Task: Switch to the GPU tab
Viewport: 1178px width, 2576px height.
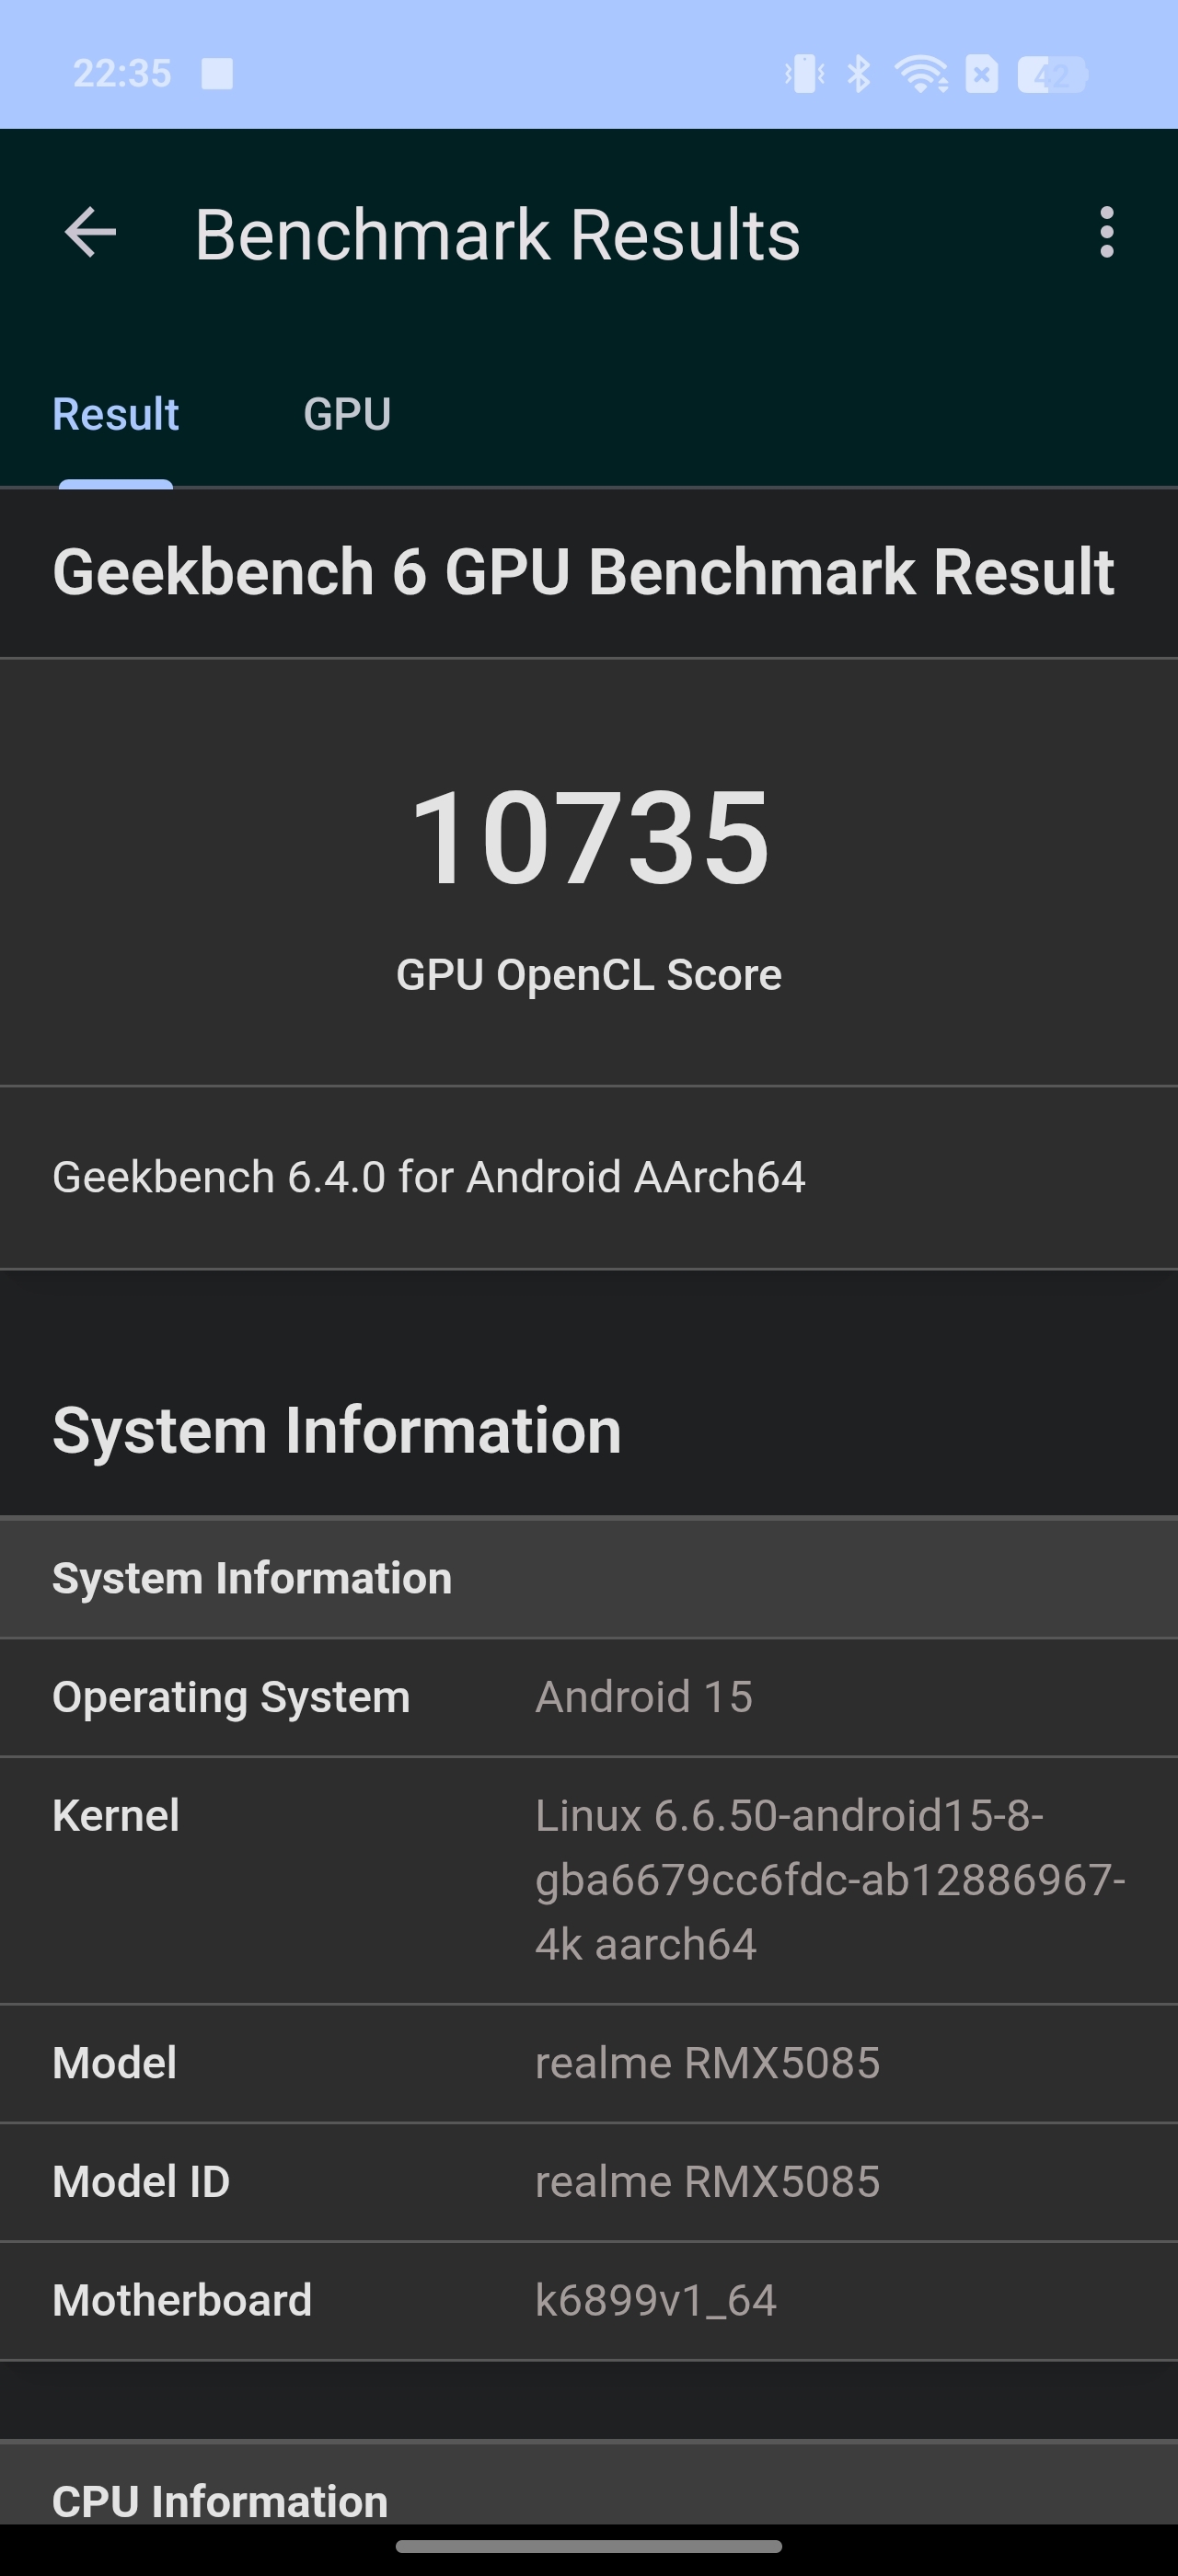Action: 347,414
